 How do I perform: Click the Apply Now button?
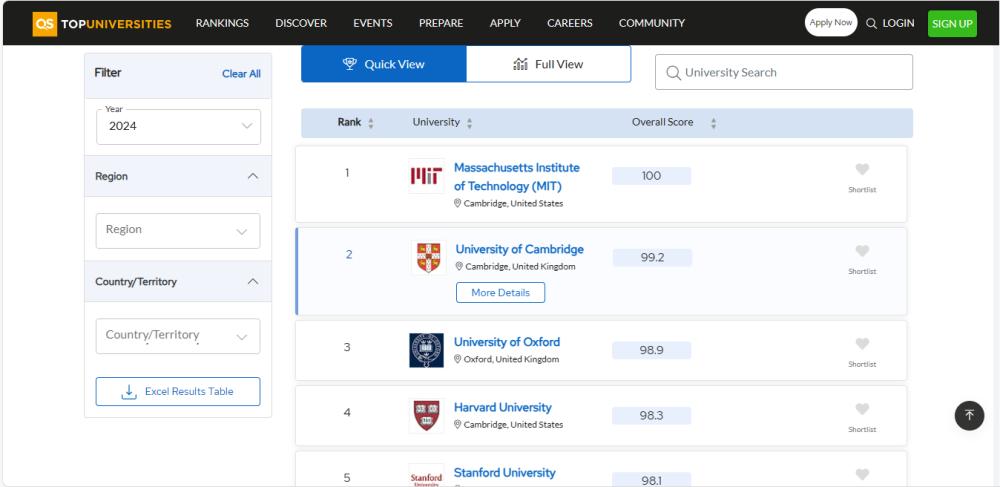831,22
